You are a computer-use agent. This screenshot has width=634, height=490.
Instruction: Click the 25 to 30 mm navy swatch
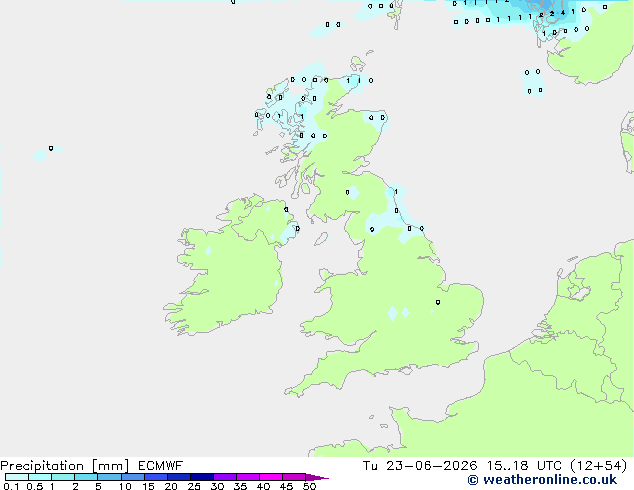202,477
